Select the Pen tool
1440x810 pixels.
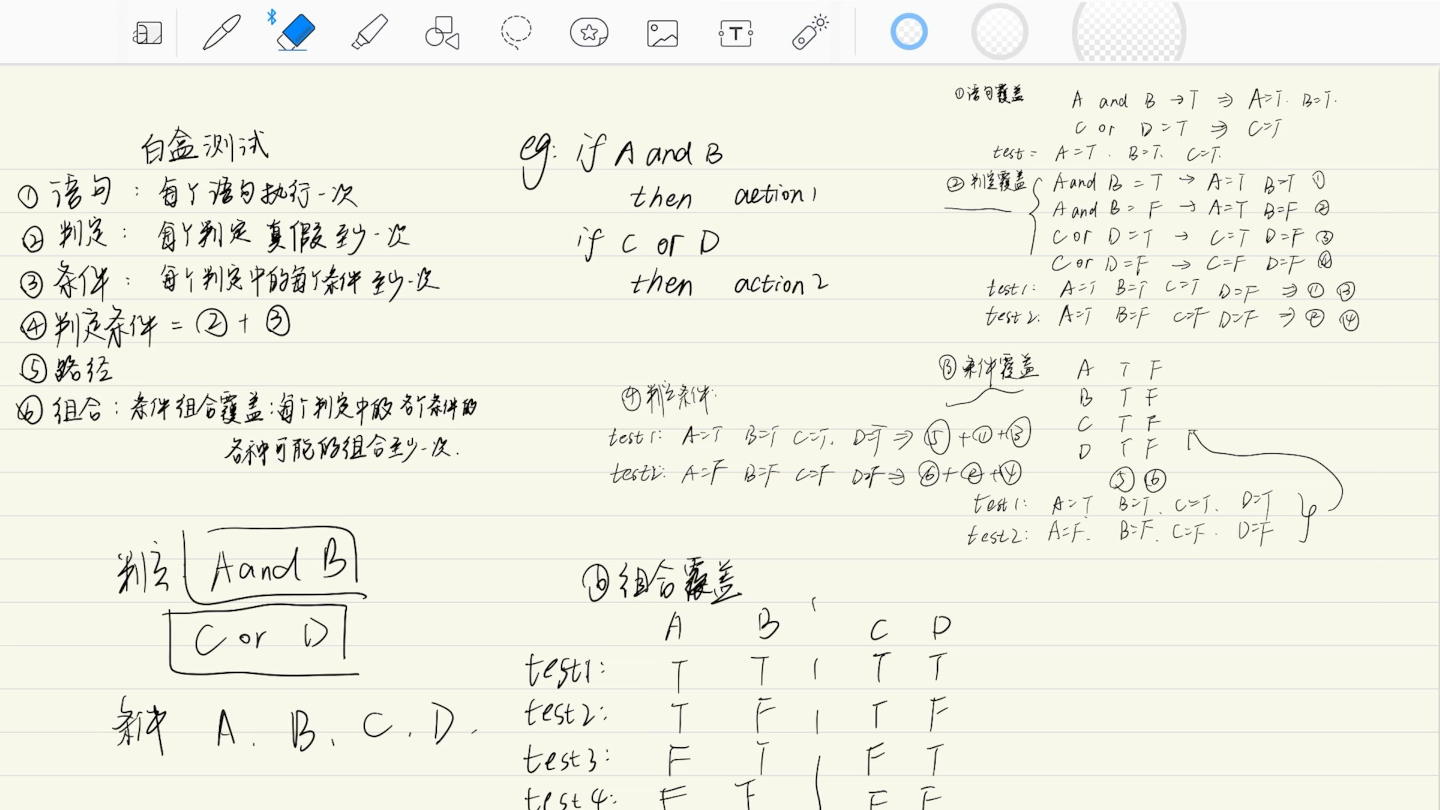(x=222, y=32)
